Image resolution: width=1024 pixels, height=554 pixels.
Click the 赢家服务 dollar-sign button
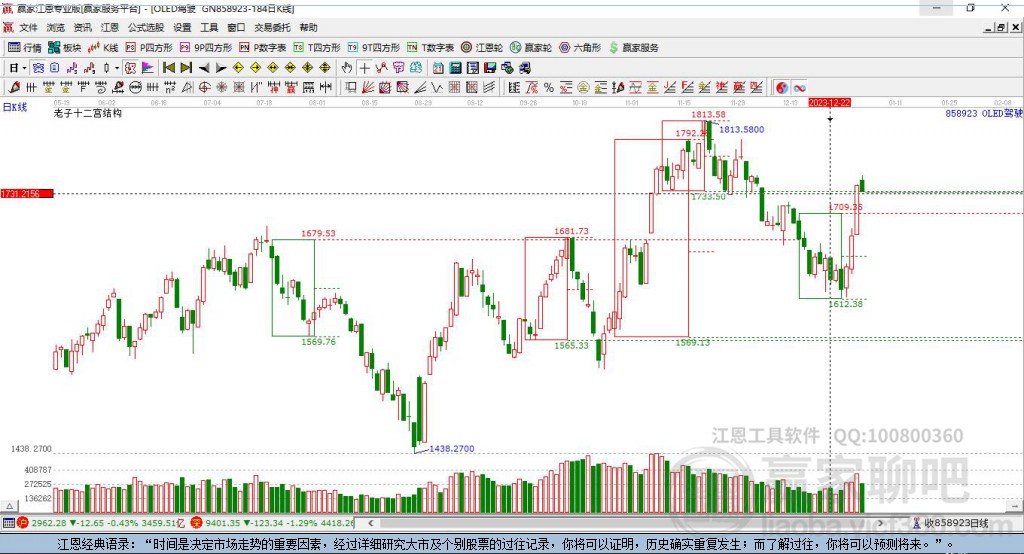[x=633, y=48]
